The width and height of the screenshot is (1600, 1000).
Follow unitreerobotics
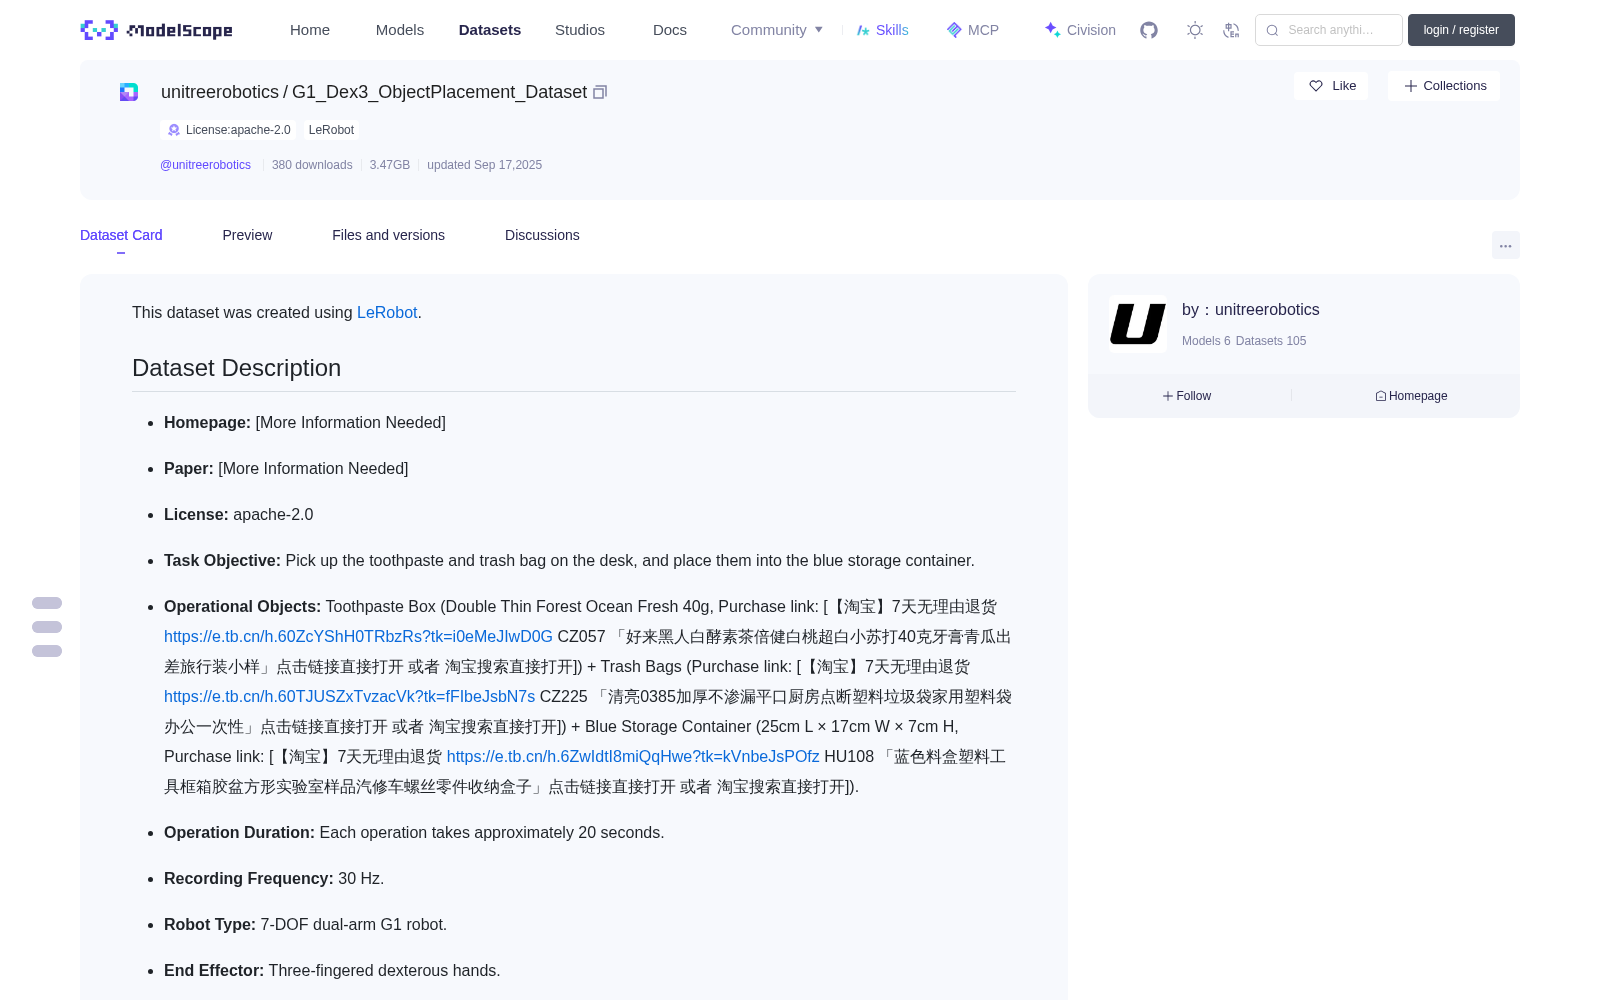1187,396
